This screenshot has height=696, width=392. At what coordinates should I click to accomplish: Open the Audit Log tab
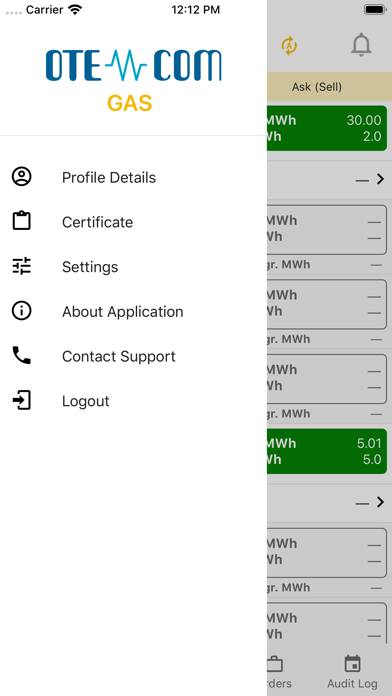(352, 672)
